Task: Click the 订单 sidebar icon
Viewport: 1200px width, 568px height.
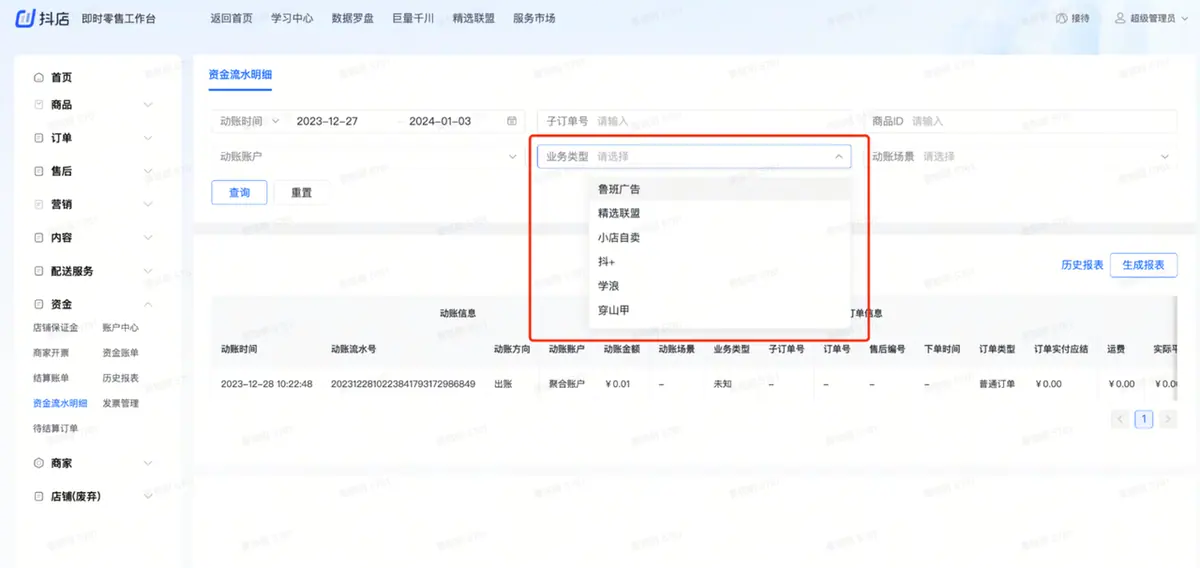Action: click(39, 138)
